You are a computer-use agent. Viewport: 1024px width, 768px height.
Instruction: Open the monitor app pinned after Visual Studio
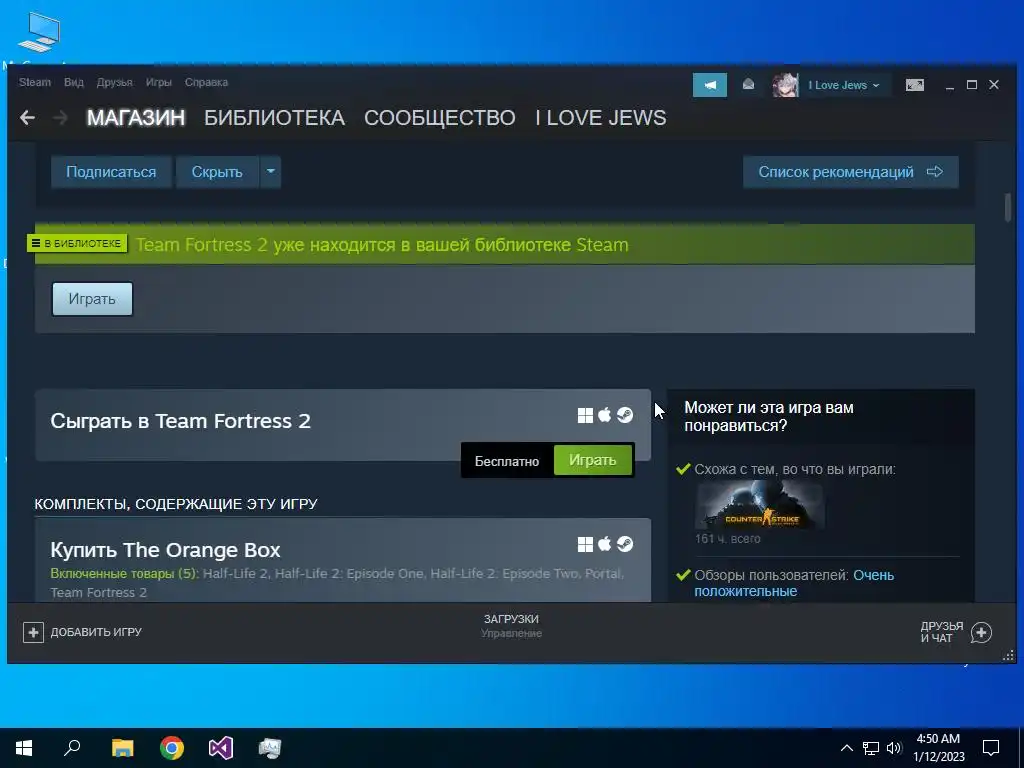pyautogui.click(x=269, y=748)
